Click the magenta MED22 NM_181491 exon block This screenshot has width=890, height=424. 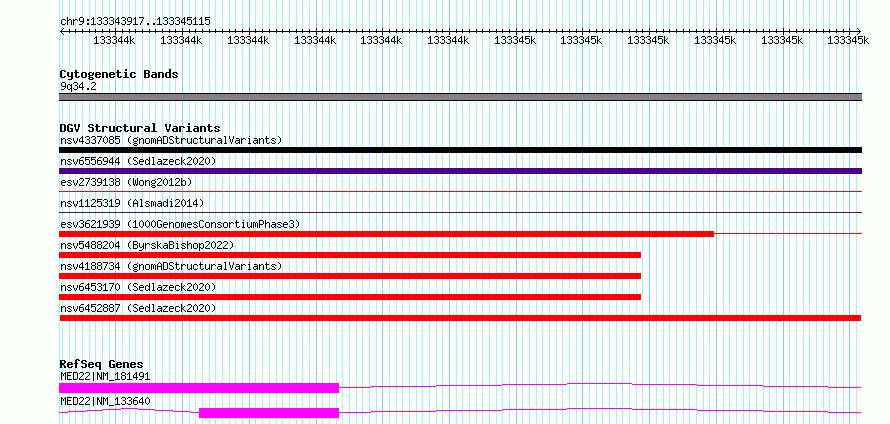pyautogui.click(x=199, y=388)
